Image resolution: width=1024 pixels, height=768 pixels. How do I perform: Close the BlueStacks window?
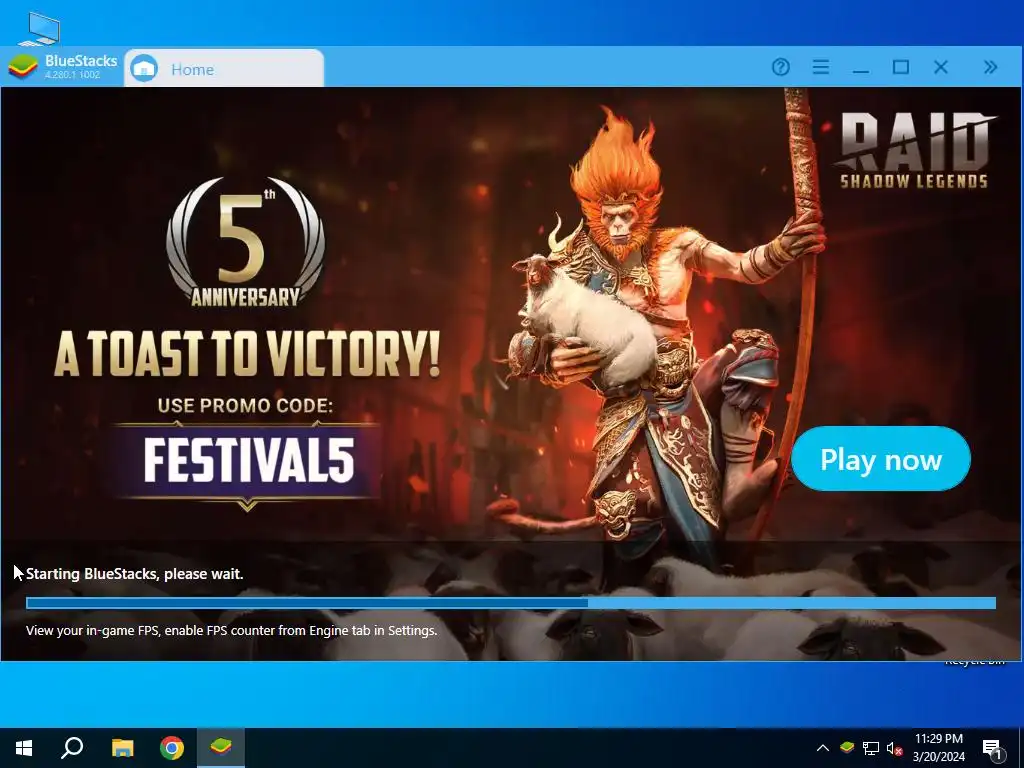(940, 67)
